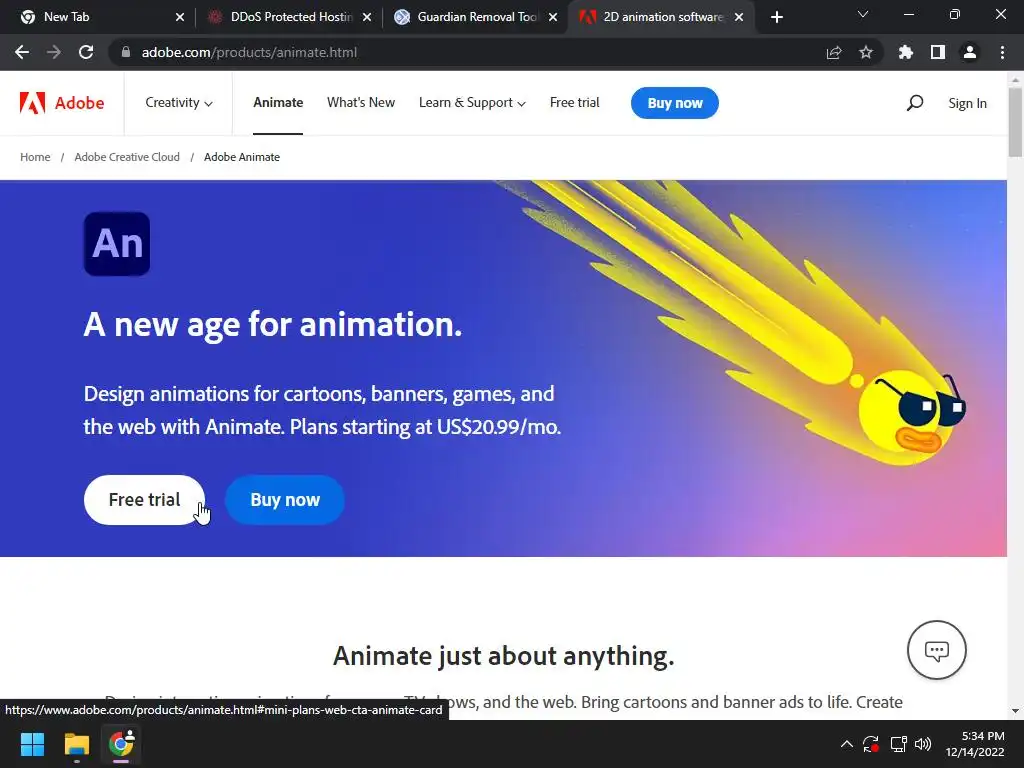The image size is (1024, 768).
Task: Click 'Animate just about anything.' heading
Action: [504, 656]
